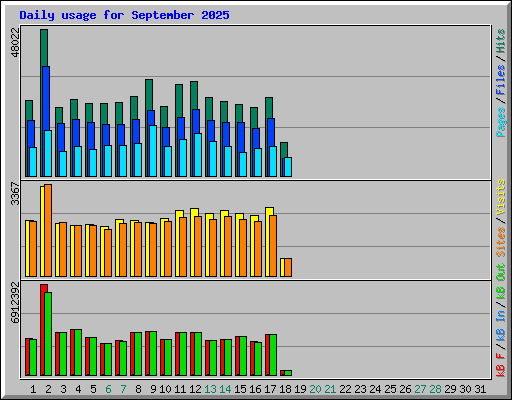
Task: Click the 'Daily usage for September 2025' title
Action: point(124,15)
